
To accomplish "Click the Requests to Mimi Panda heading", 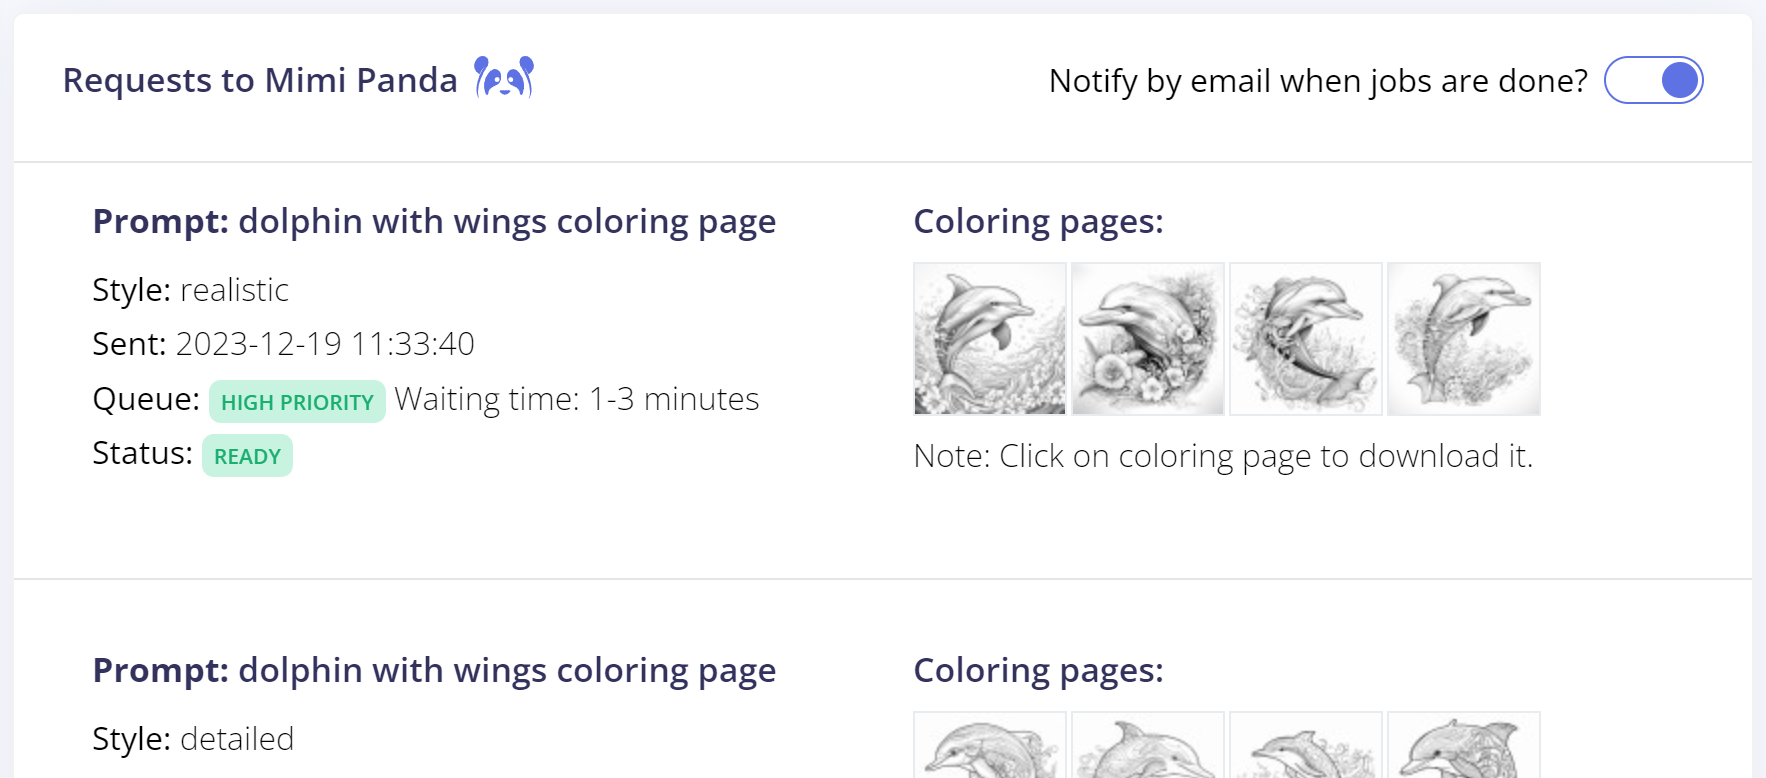I will tap(260, 80).
